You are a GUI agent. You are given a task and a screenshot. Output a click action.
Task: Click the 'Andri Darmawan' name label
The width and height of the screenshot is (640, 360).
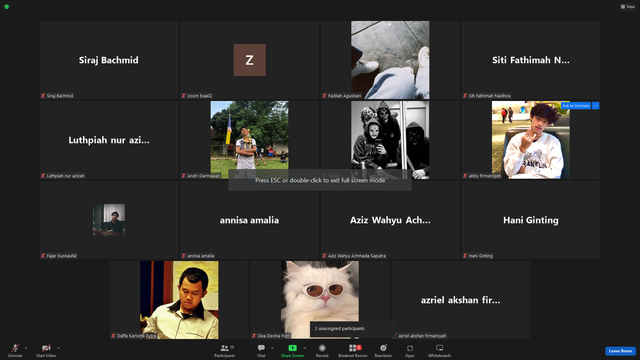pos(204,176)
